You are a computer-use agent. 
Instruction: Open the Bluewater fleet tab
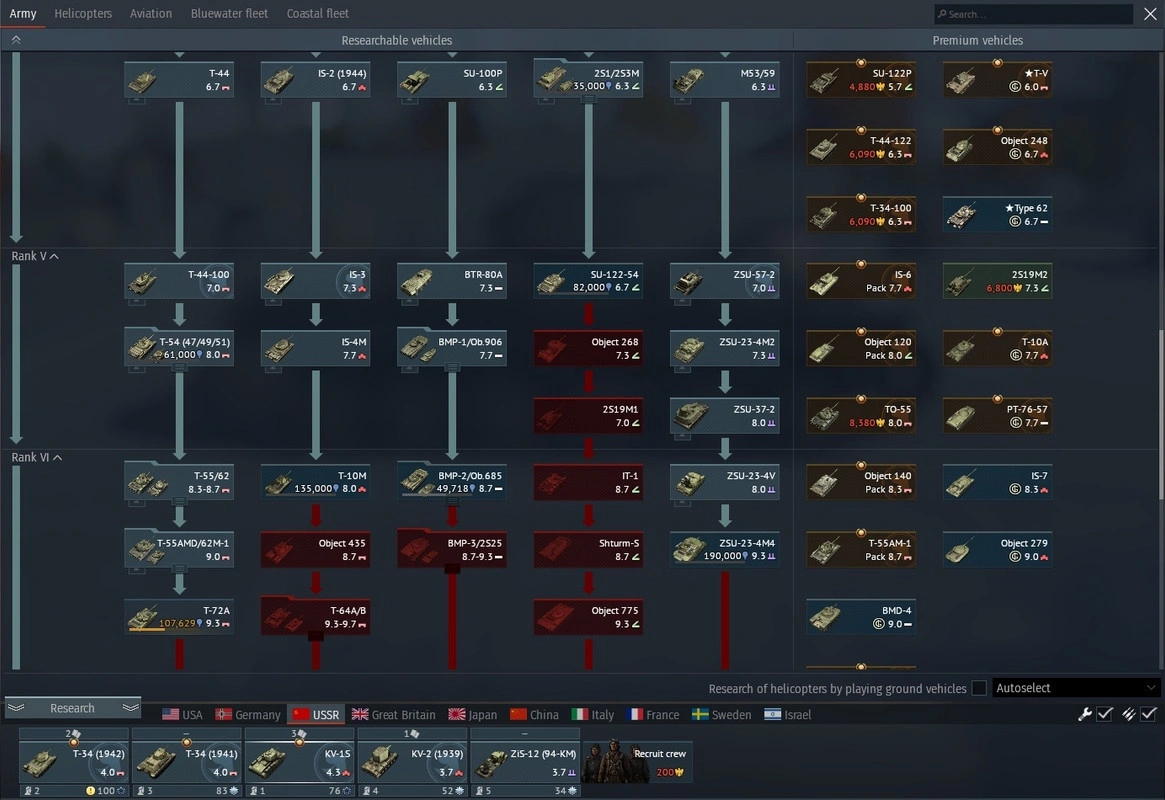pyautogui.click(x=229, y=14)
